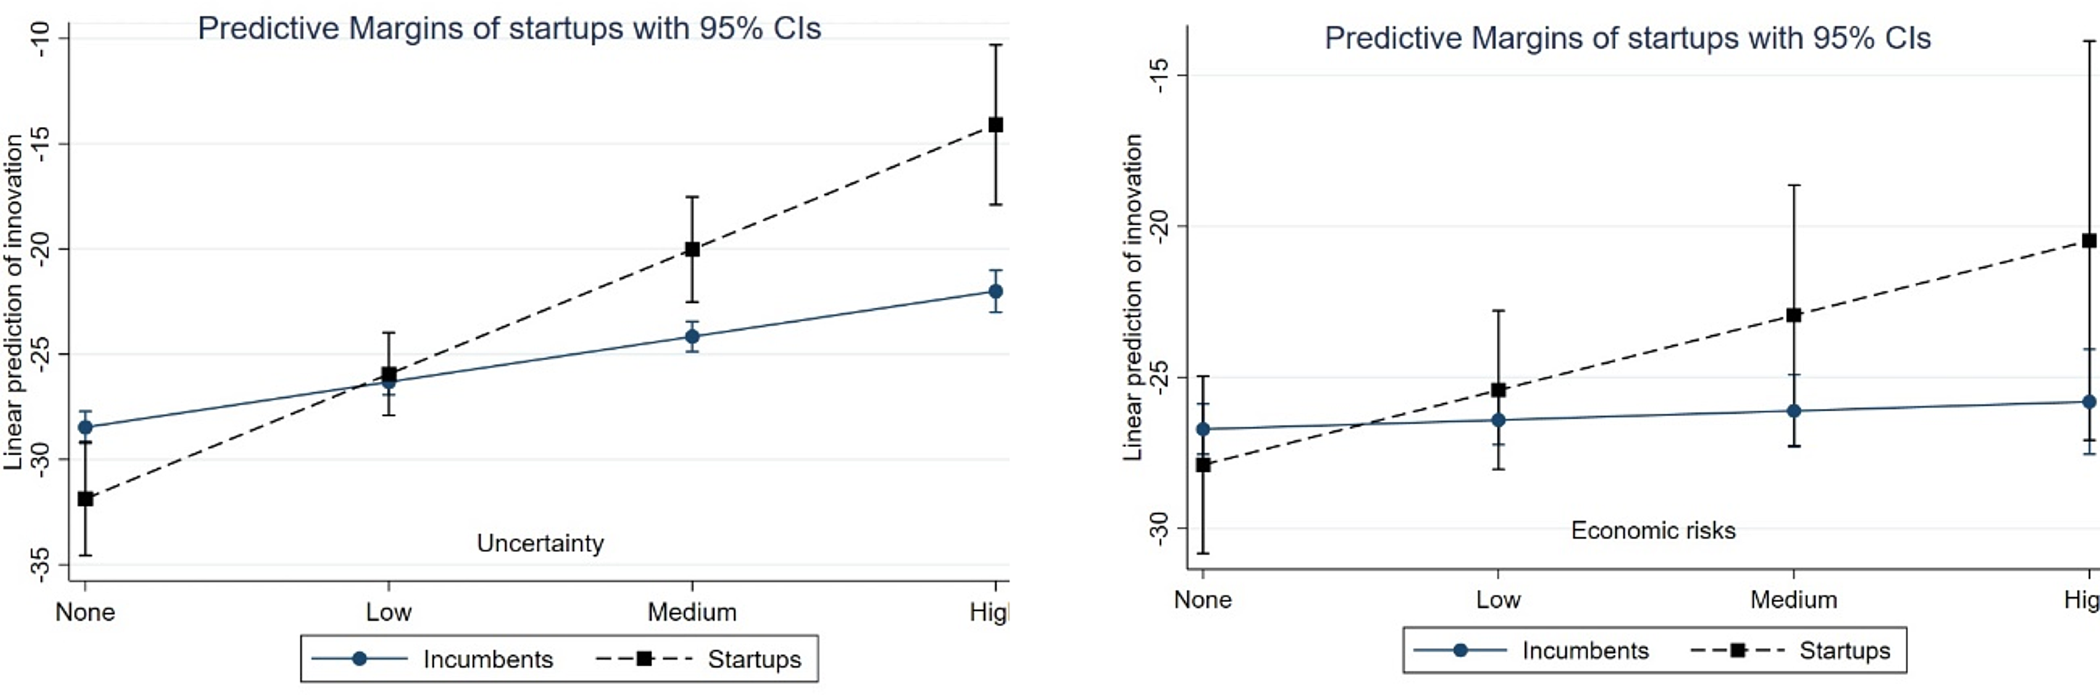Click the Low x-axis label in the Economic risks chart
This screenshot has height=695, width=2100.
(1498, 600)
